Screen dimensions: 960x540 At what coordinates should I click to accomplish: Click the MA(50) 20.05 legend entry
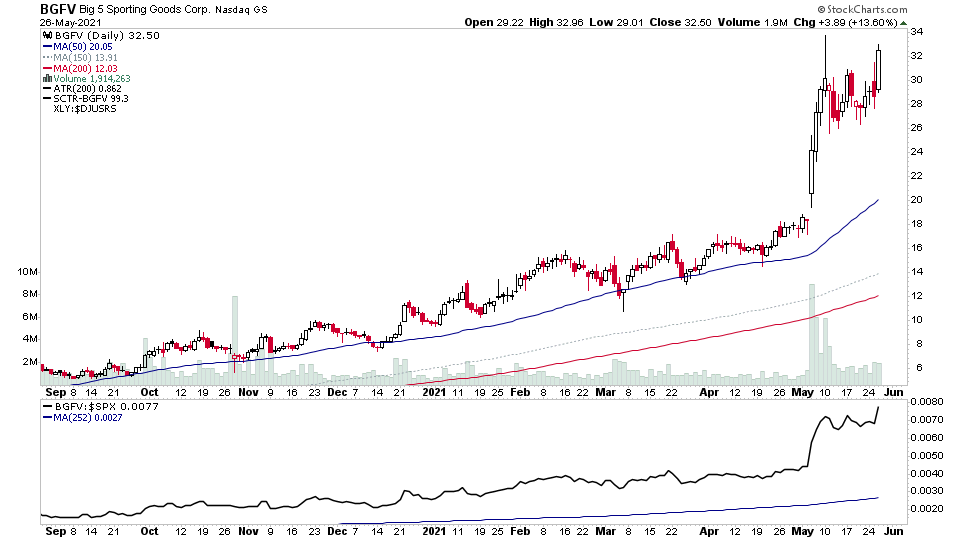pyautogui.click(x=83, y=47)
